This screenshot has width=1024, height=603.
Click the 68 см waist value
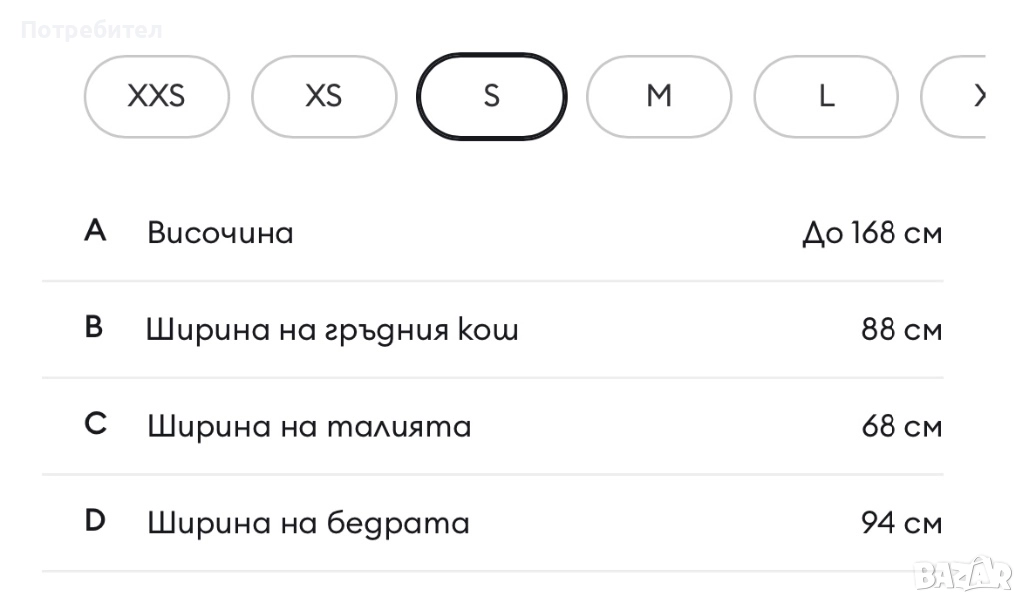click(x=901, y=427)
